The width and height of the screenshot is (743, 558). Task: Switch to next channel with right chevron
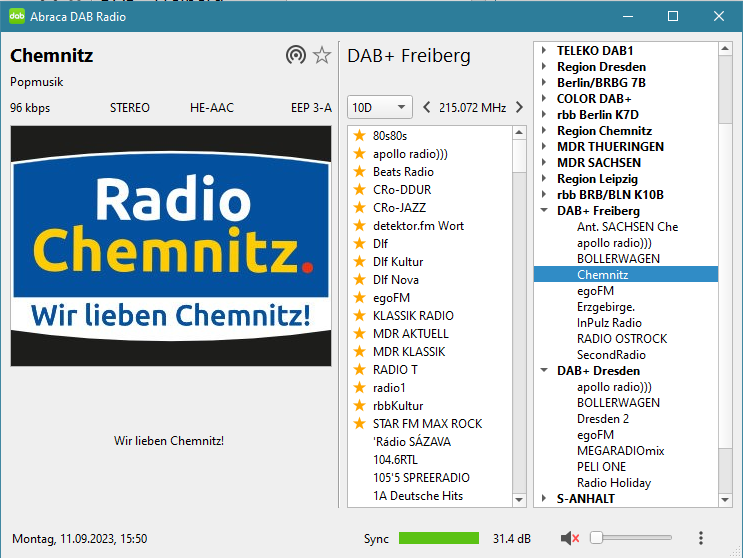[519, 107]
